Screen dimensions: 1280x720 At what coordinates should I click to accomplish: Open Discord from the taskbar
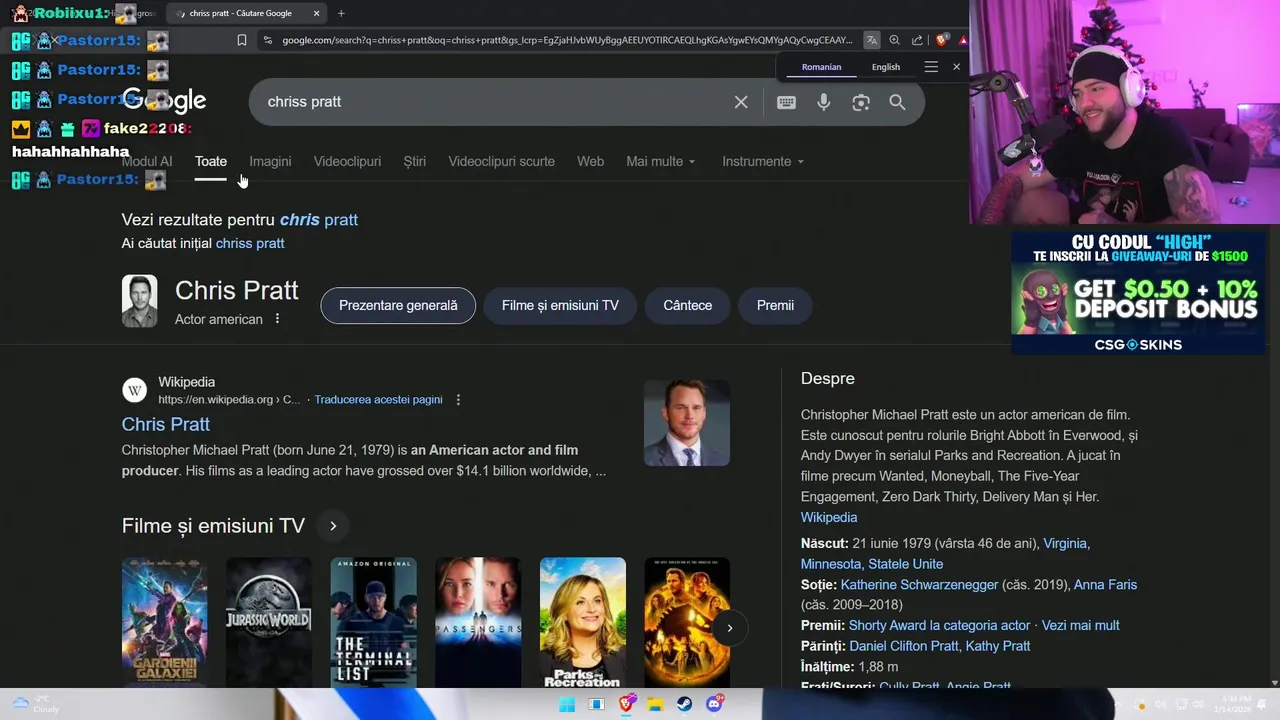715,704
